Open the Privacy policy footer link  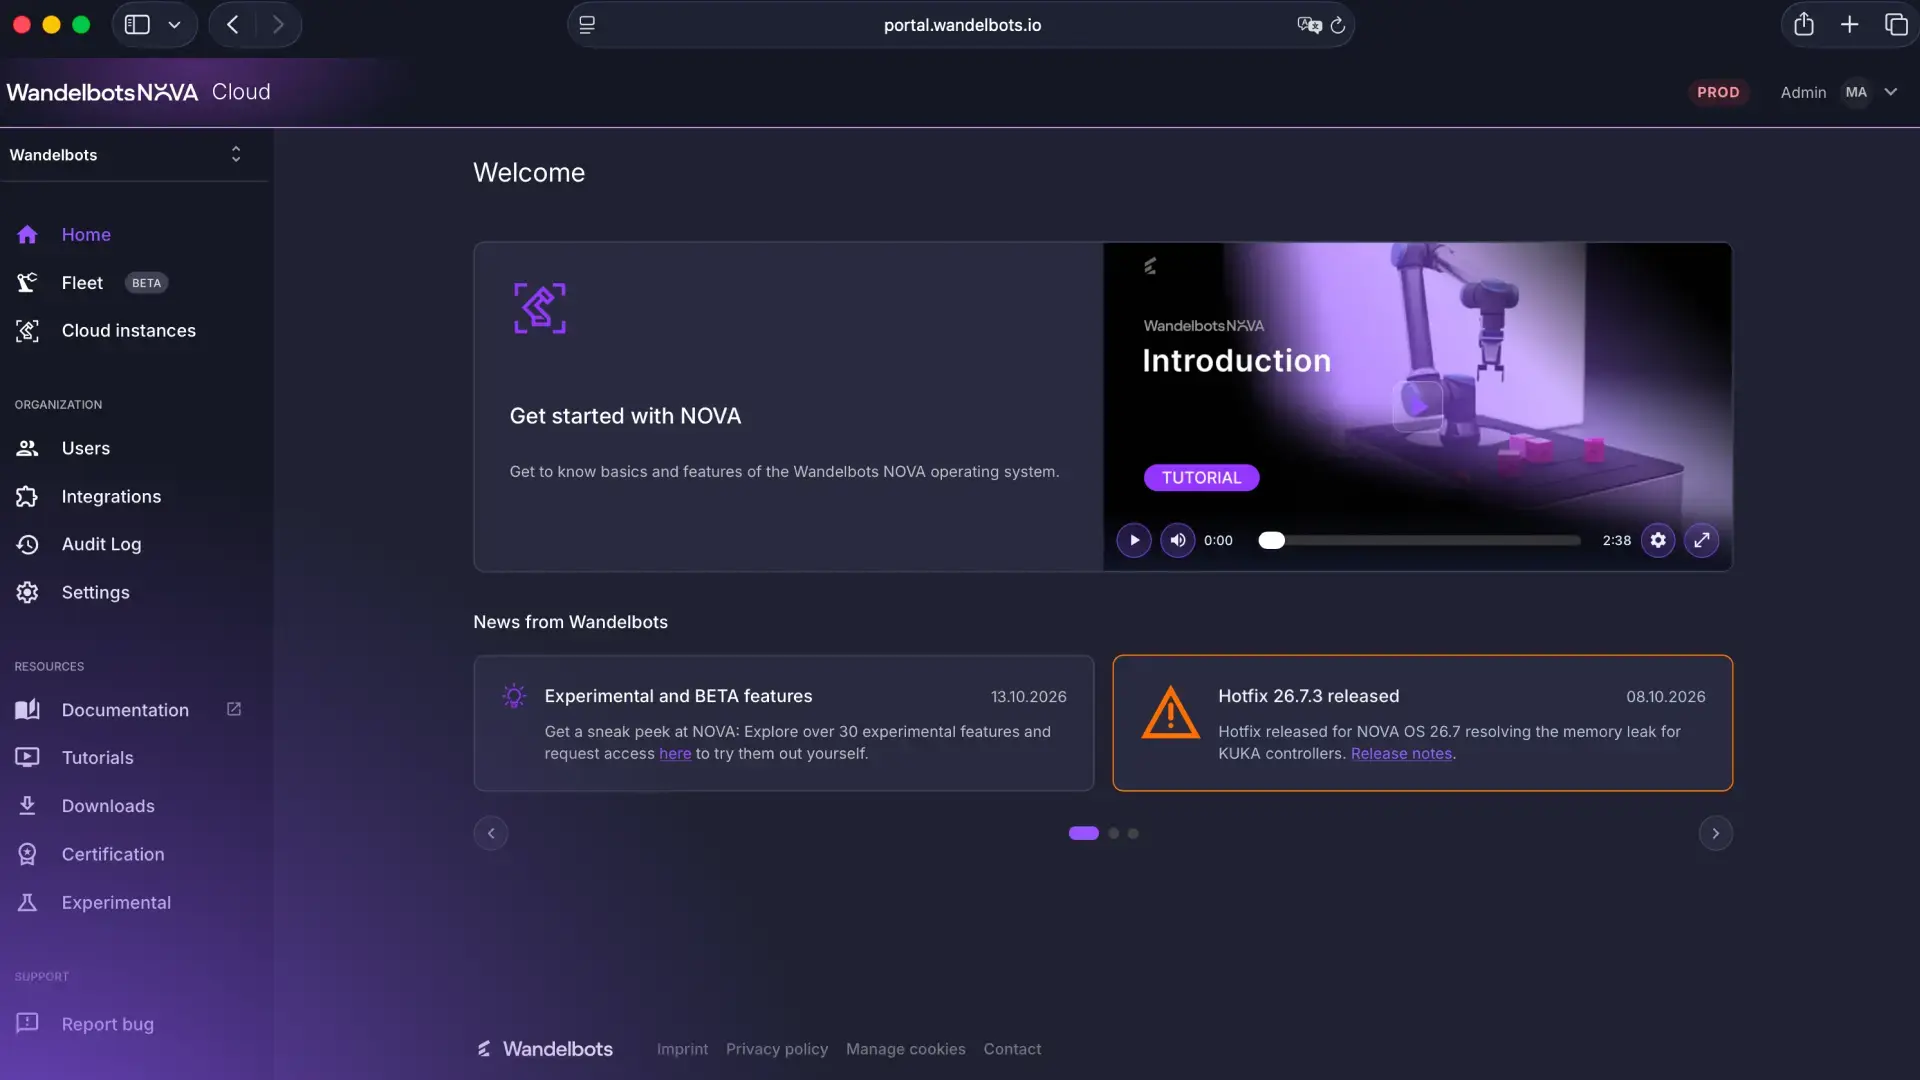pyautogui.click(x=777, y=1049)
